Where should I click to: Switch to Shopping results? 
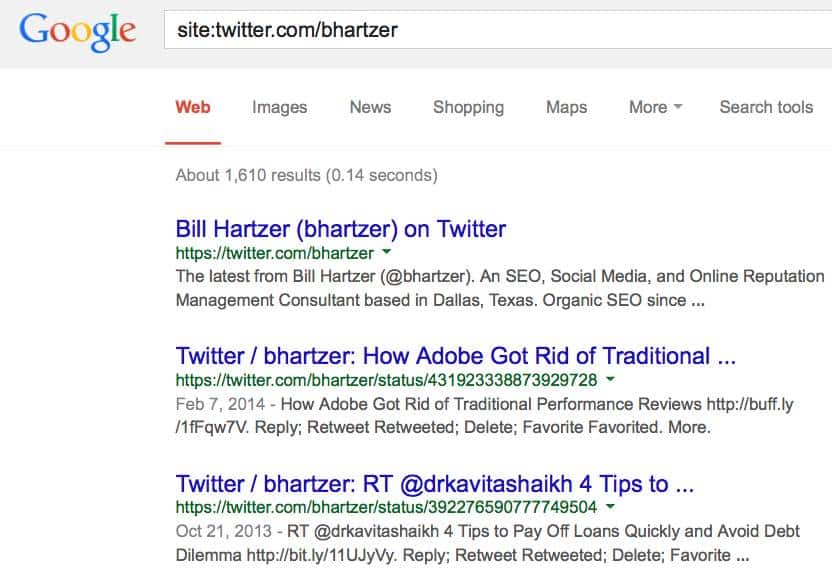pyautogui.click(x=469, y=107)
